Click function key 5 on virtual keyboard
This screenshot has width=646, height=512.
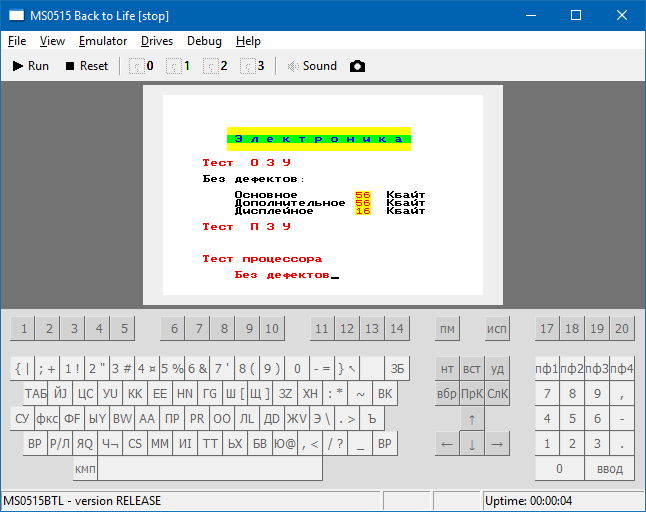coord(123,328)
